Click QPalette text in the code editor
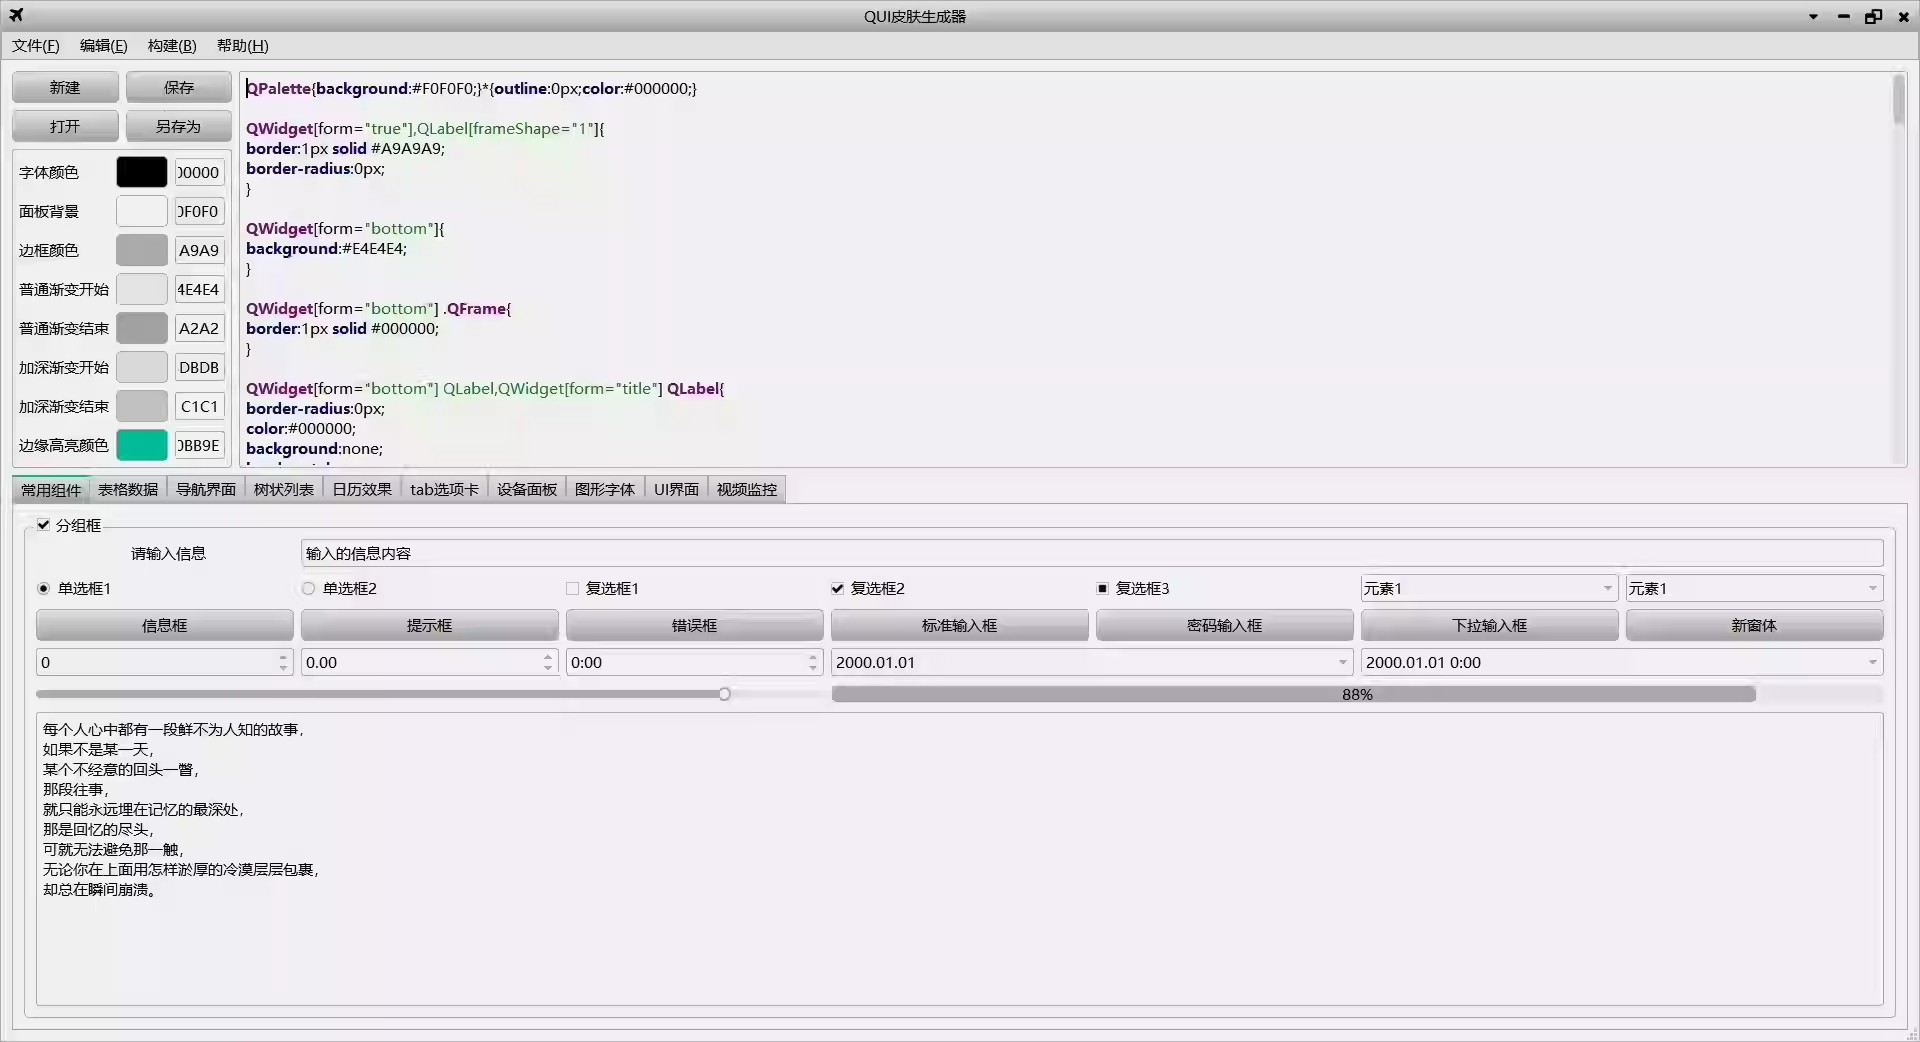Screen dimensions: 1920x1042 [279, 88]
